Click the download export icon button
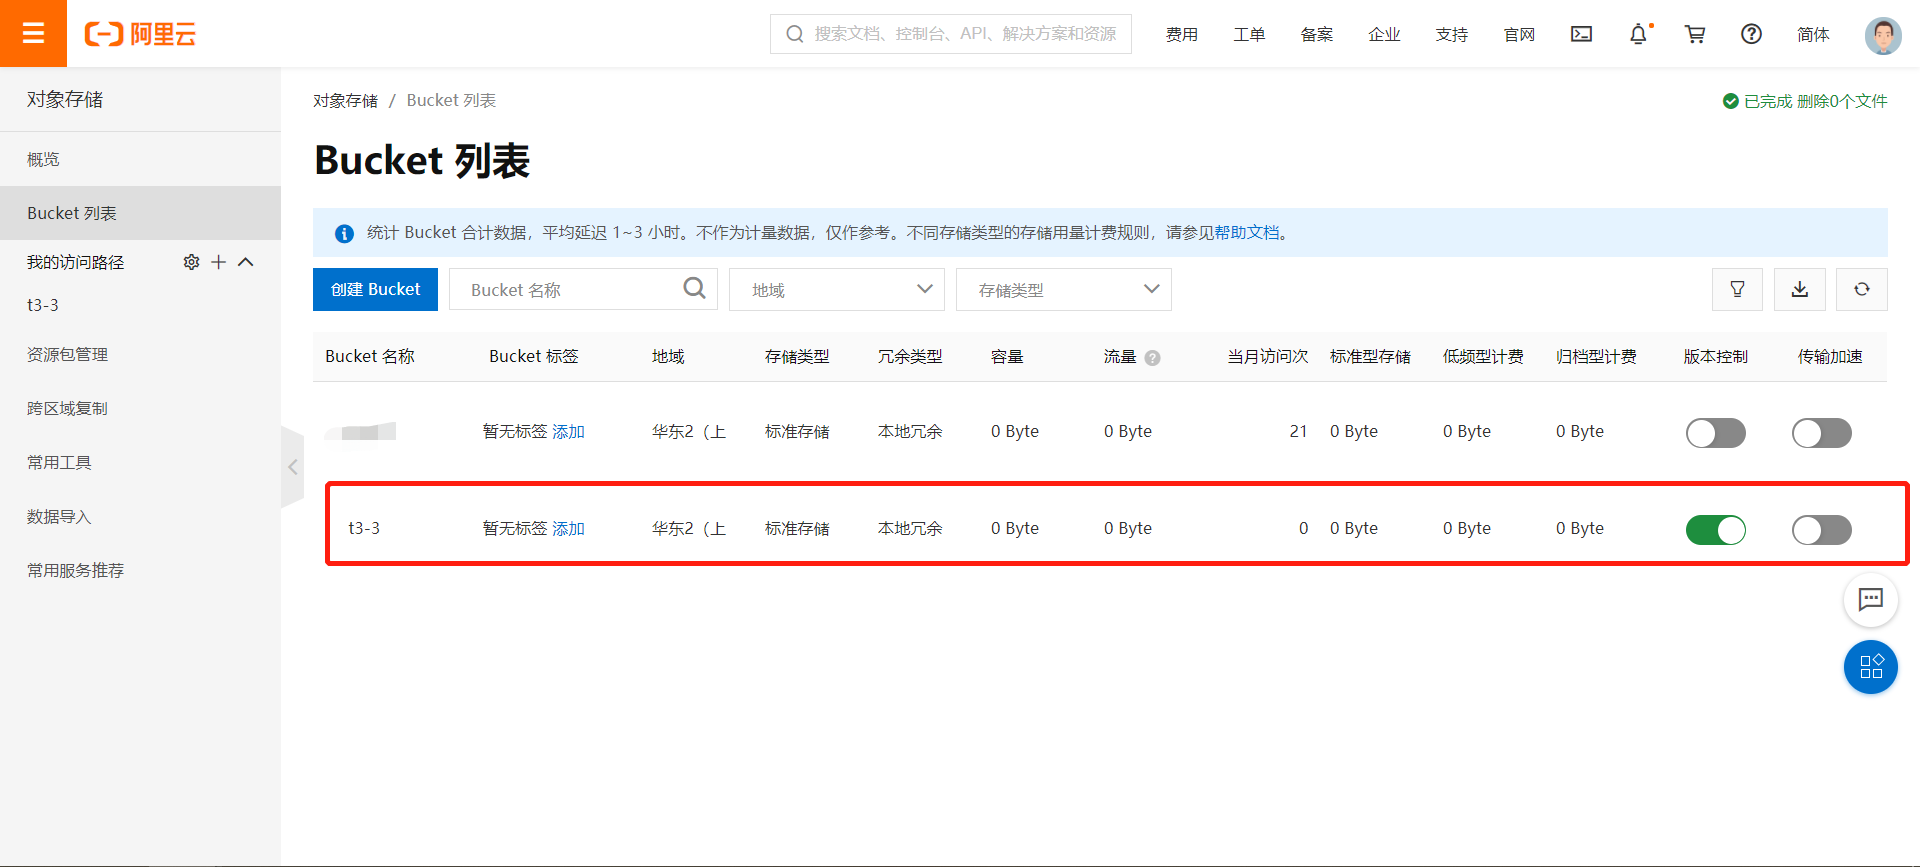Image resolution: width=1920 pixels, height=867 pixels. click(1800, 289)
